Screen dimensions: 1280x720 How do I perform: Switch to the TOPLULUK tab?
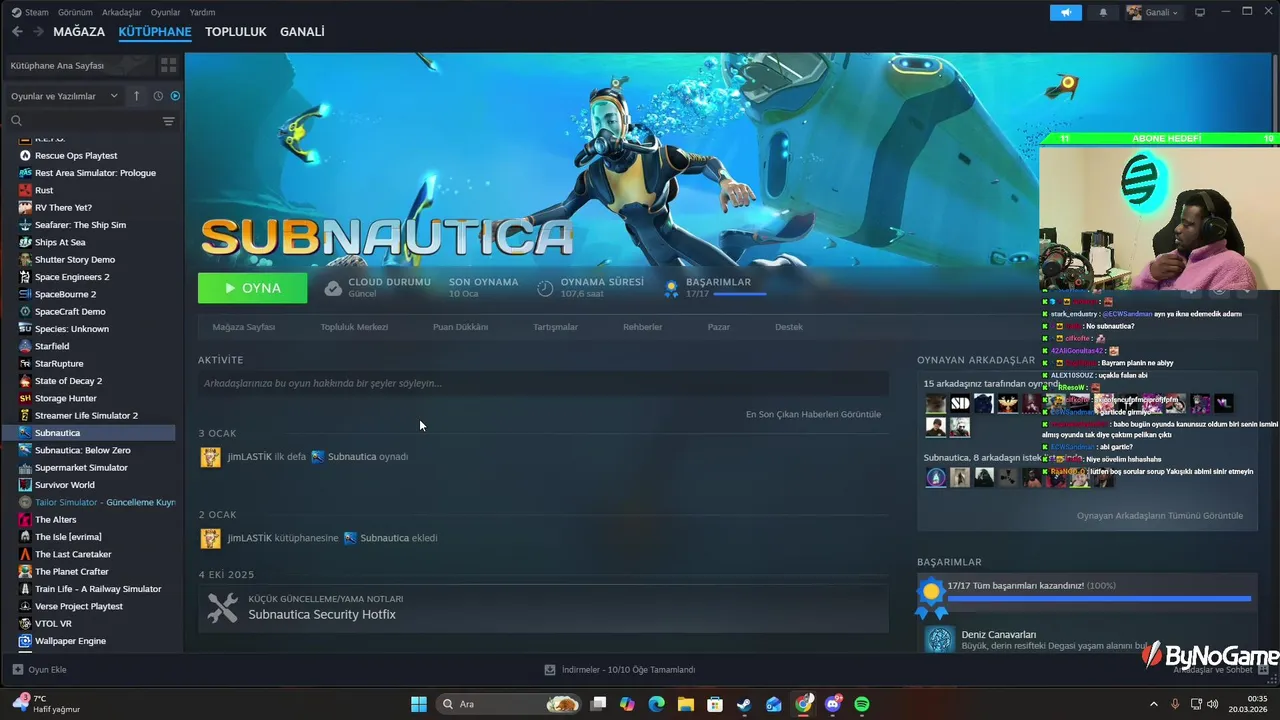(x=236, y=32)
